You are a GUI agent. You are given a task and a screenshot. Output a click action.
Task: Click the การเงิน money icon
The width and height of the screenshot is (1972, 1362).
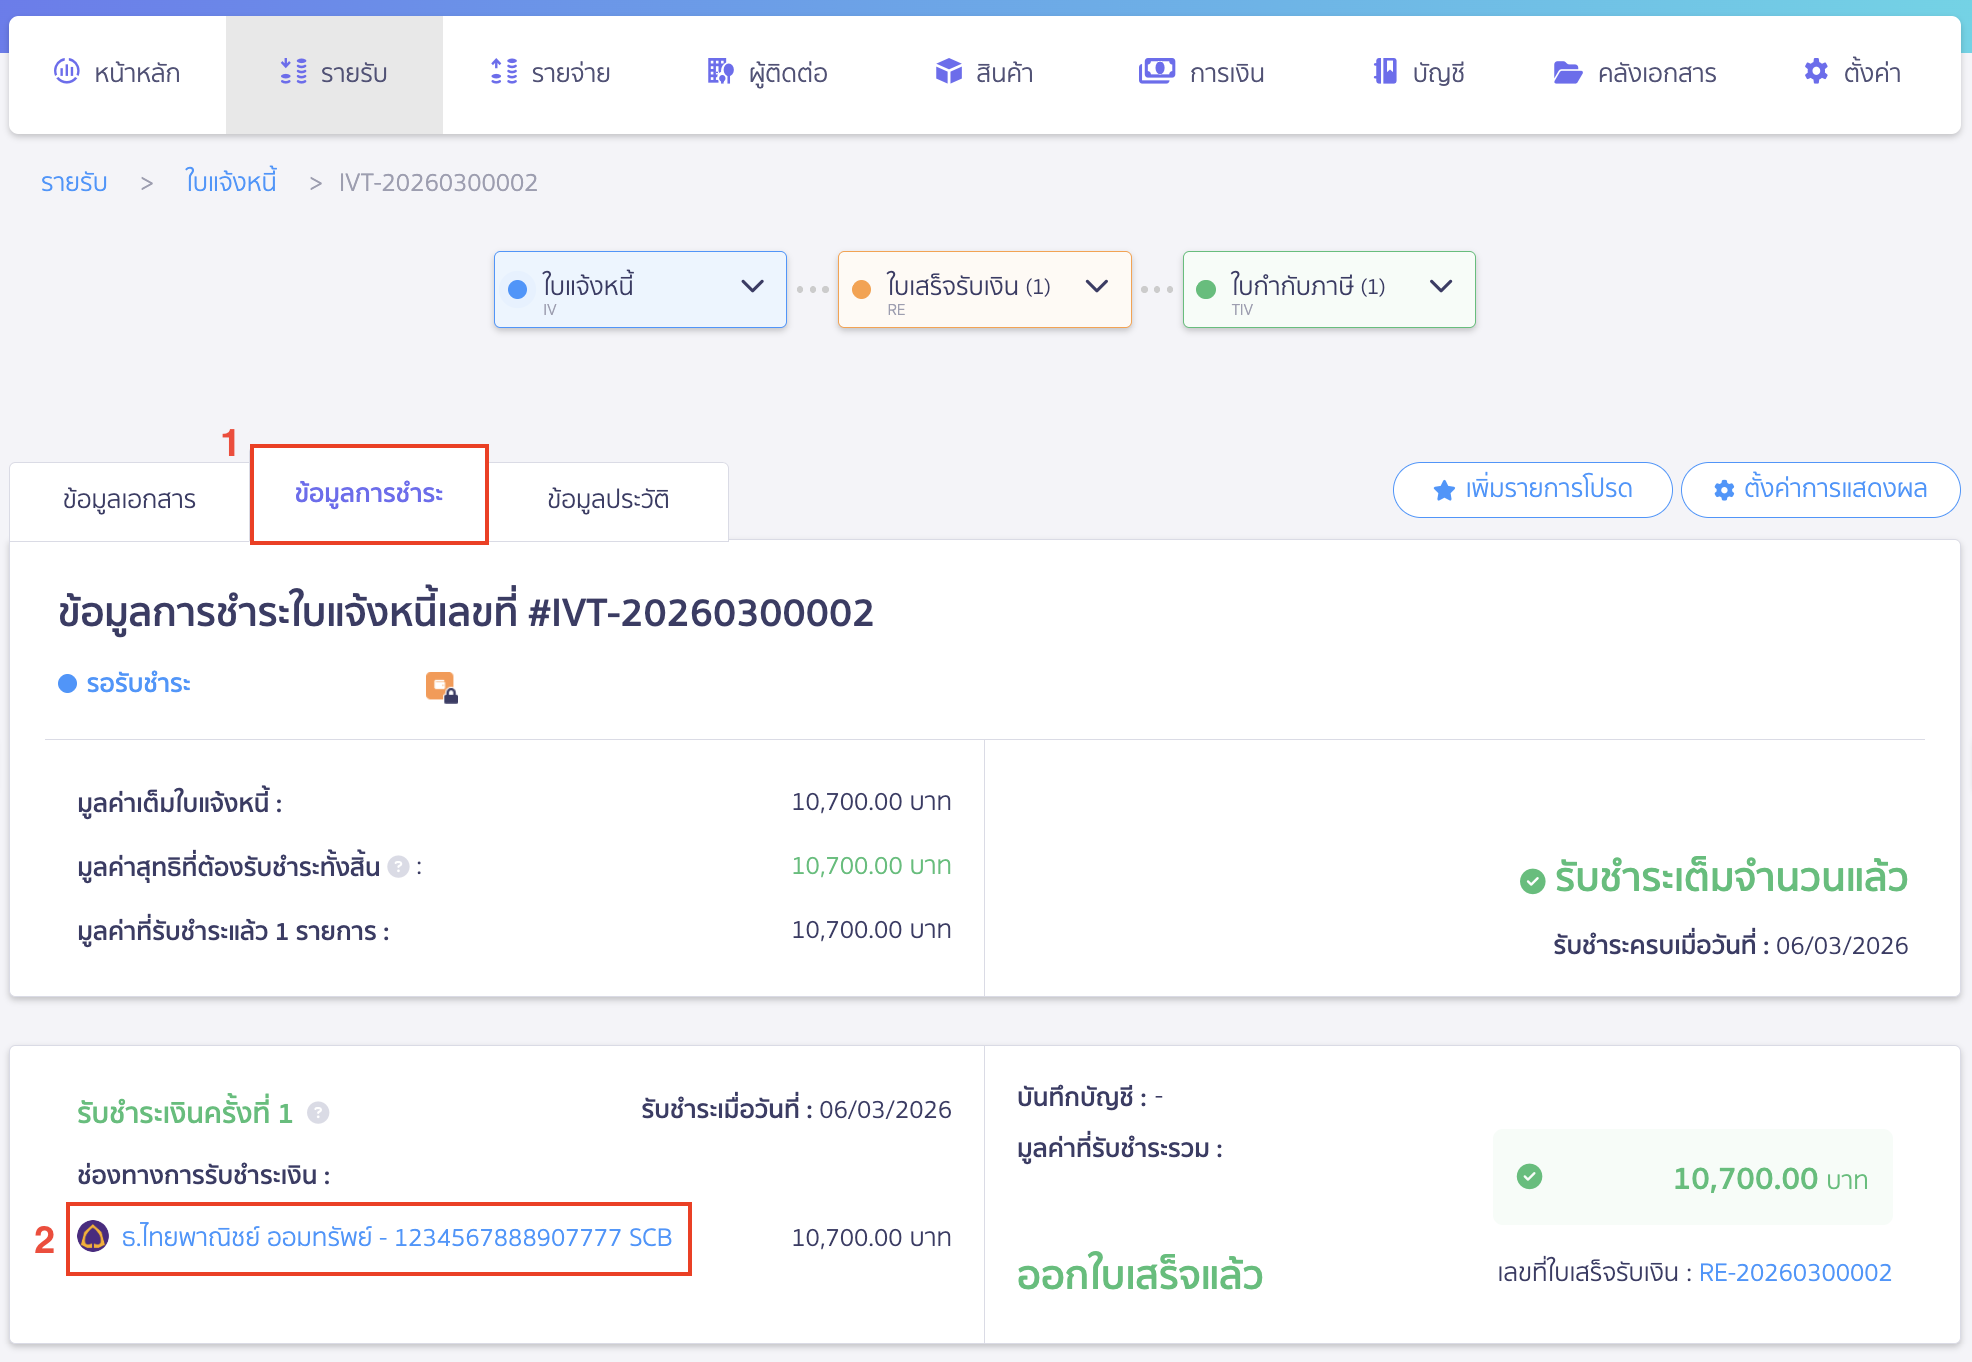(x=1157, y=72)
